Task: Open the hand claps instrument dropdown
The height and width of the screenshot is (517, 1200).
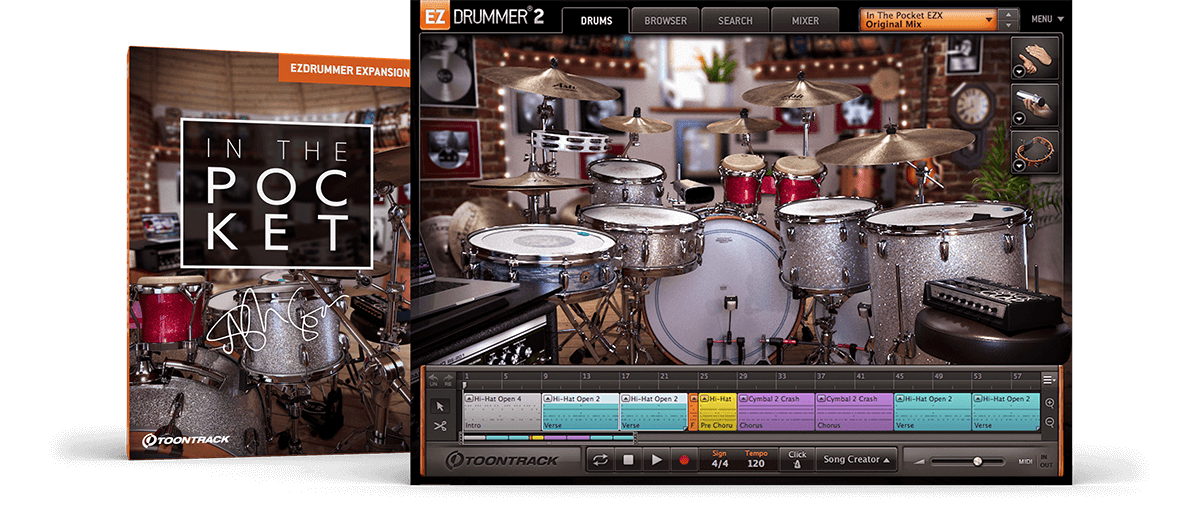Action: [1020, 70]
